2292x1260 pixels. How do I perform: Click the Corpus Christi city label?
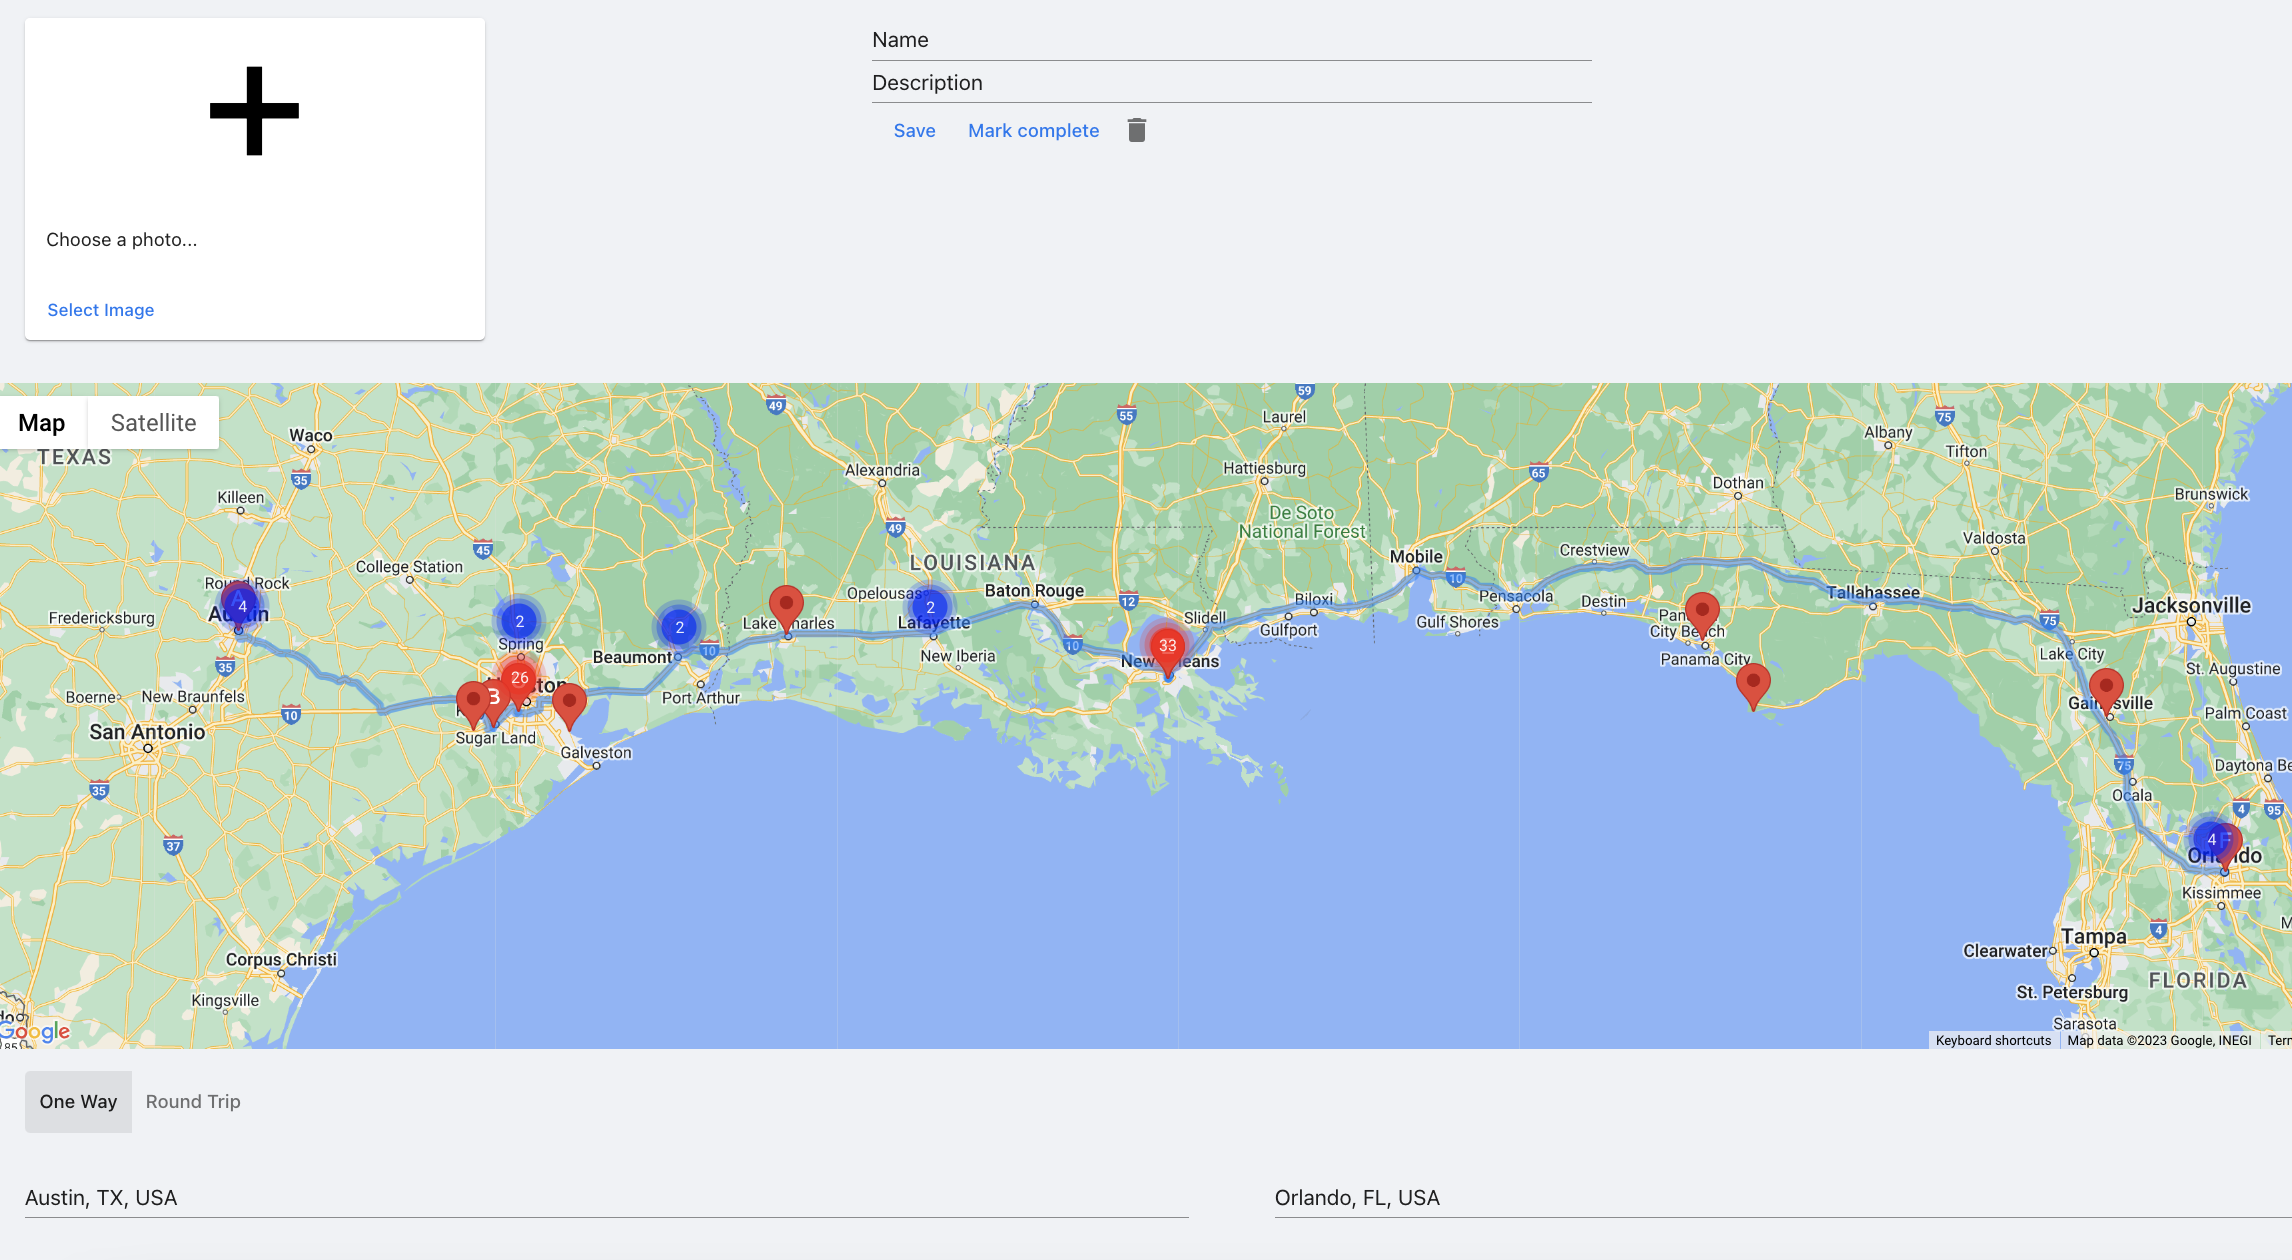pos(281,959)
